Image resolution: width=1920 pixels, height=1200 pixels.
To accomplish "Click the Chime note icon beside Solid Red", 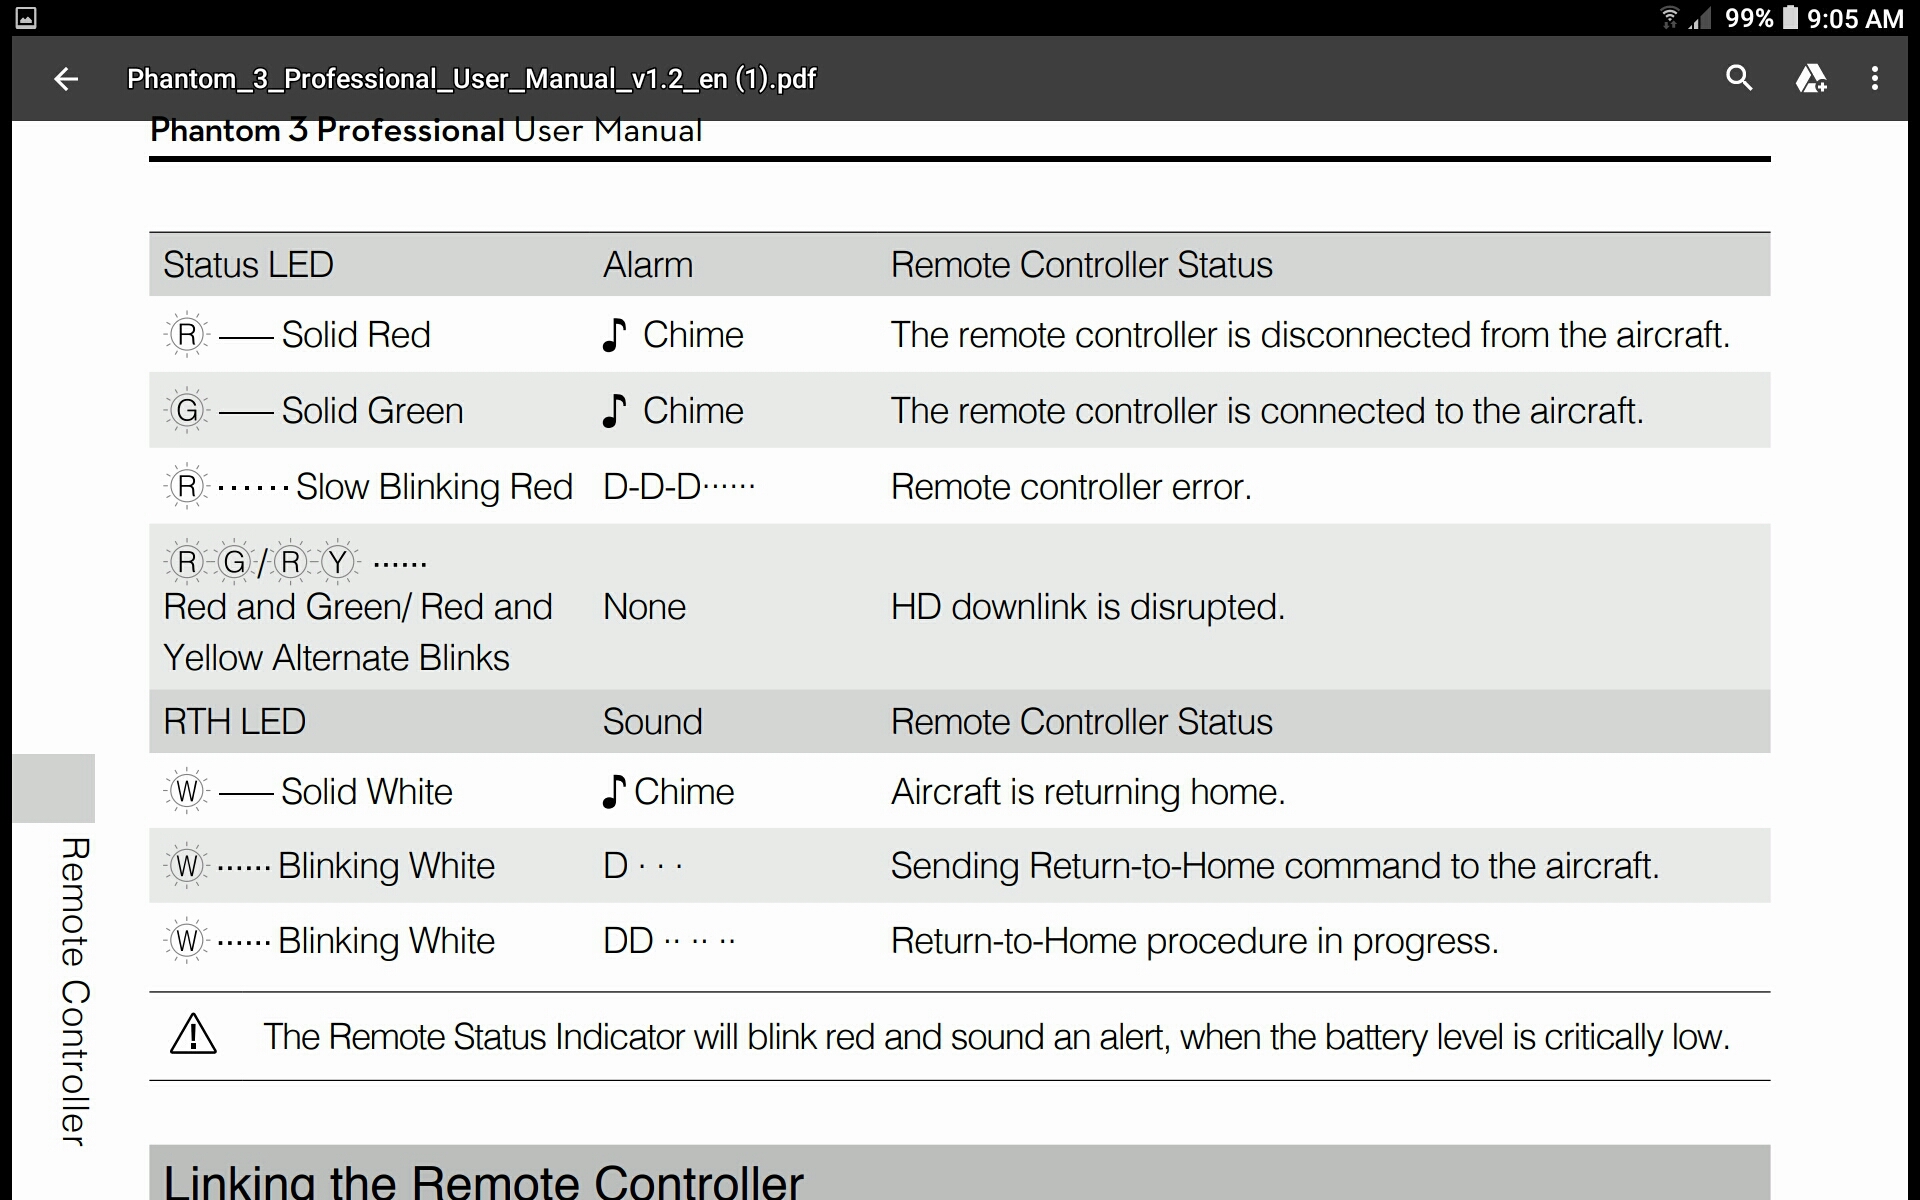I will click(614, 335).
